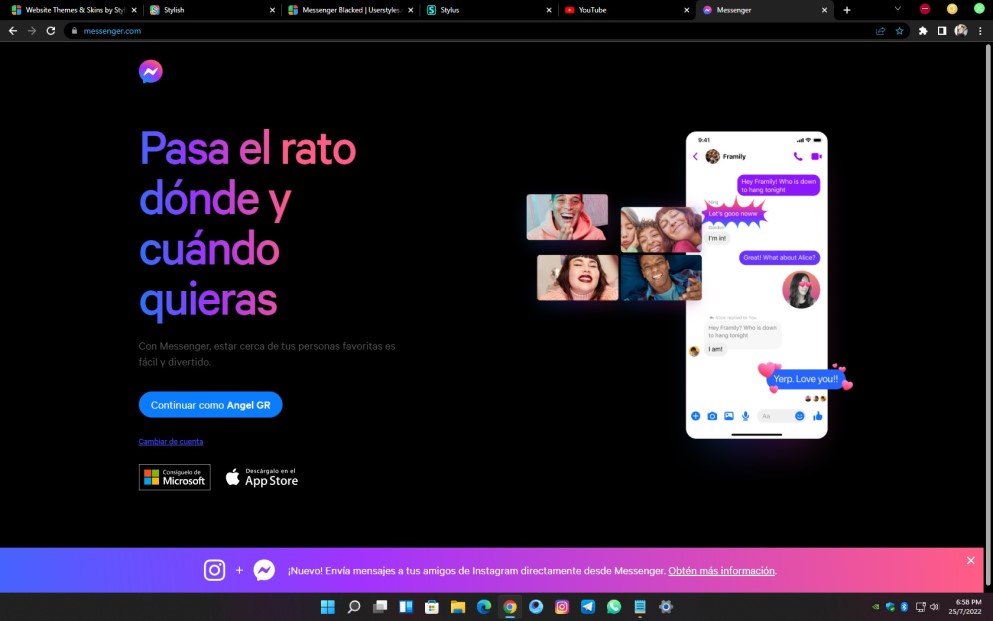Click the microphone icon in phone mockup
993x621 pixels.
[x=745, y=416]
